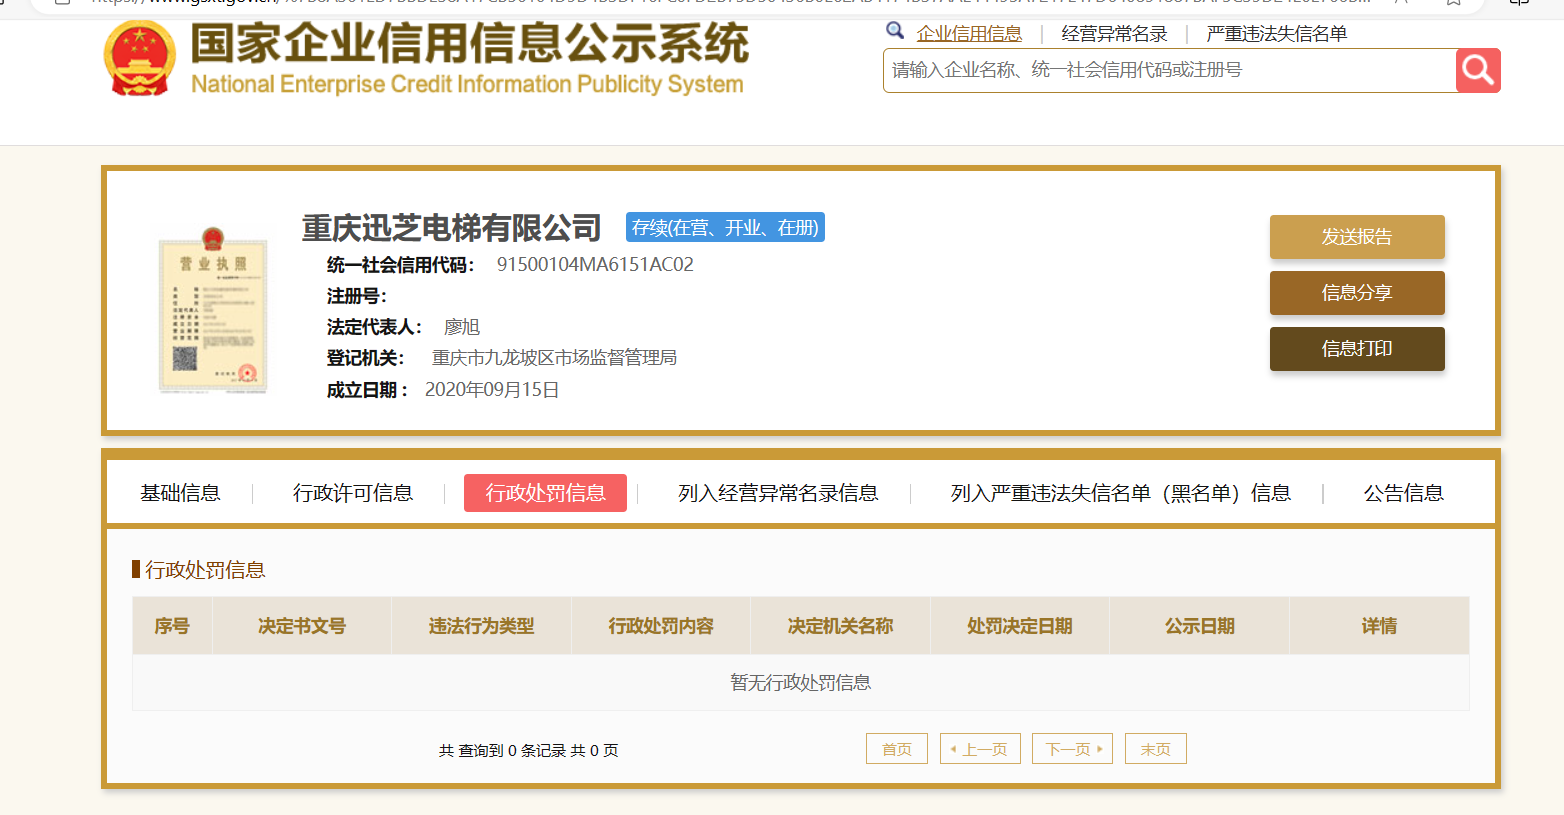The image size is (1564, 815).
Task: Switch to 公告信息 tab
Action: pyautogui.click(x=1404, y=493)
